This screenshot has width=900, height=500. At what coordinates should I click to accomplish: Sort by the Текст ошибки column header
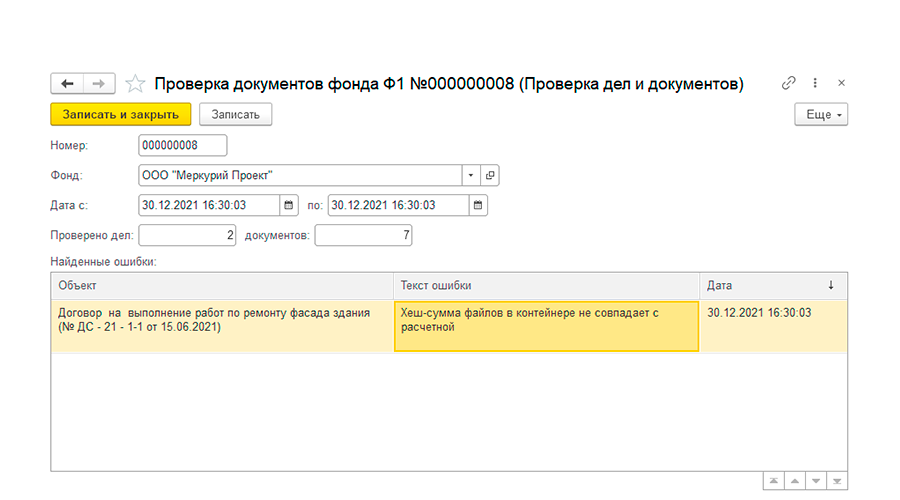click(546, 285)
